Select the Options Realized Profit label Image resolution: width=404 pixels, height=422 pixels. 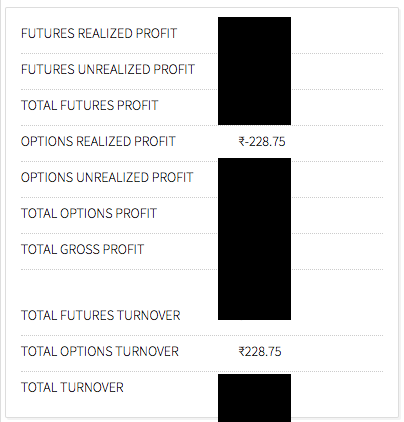coord(98,142)
